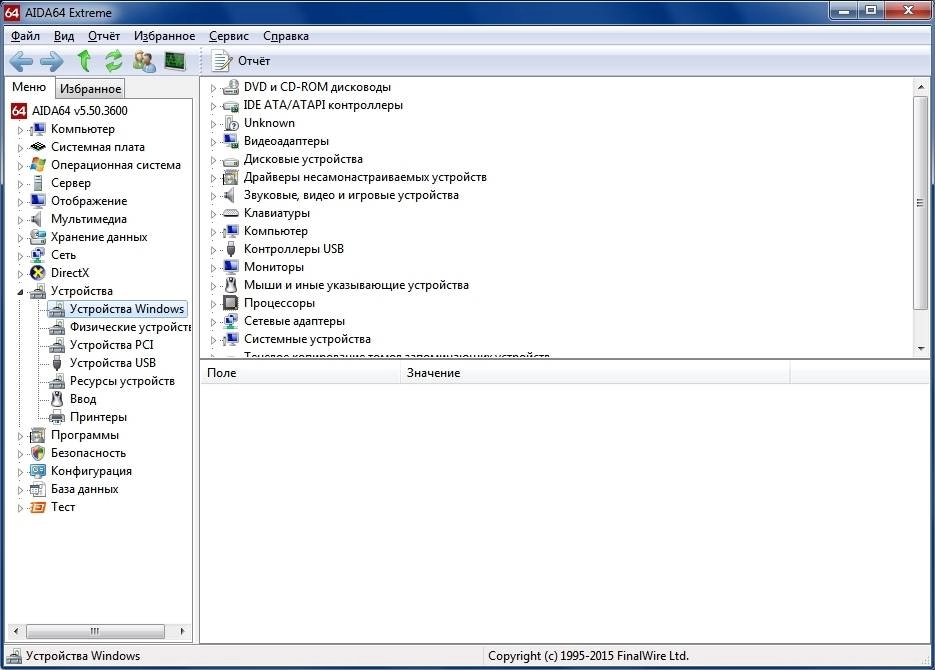This screenshot has height=670, width=935.
Task: Open the Вид menu
Action: pos(64,36)
